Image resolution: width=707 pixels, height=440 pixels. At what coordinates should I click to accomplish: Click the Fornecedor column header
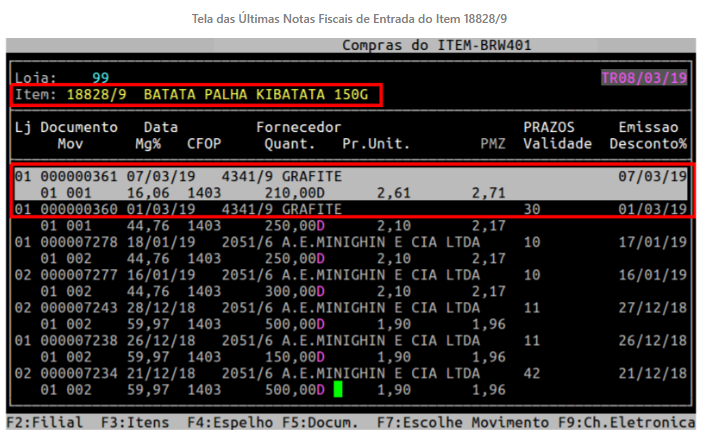pos(298,128)
